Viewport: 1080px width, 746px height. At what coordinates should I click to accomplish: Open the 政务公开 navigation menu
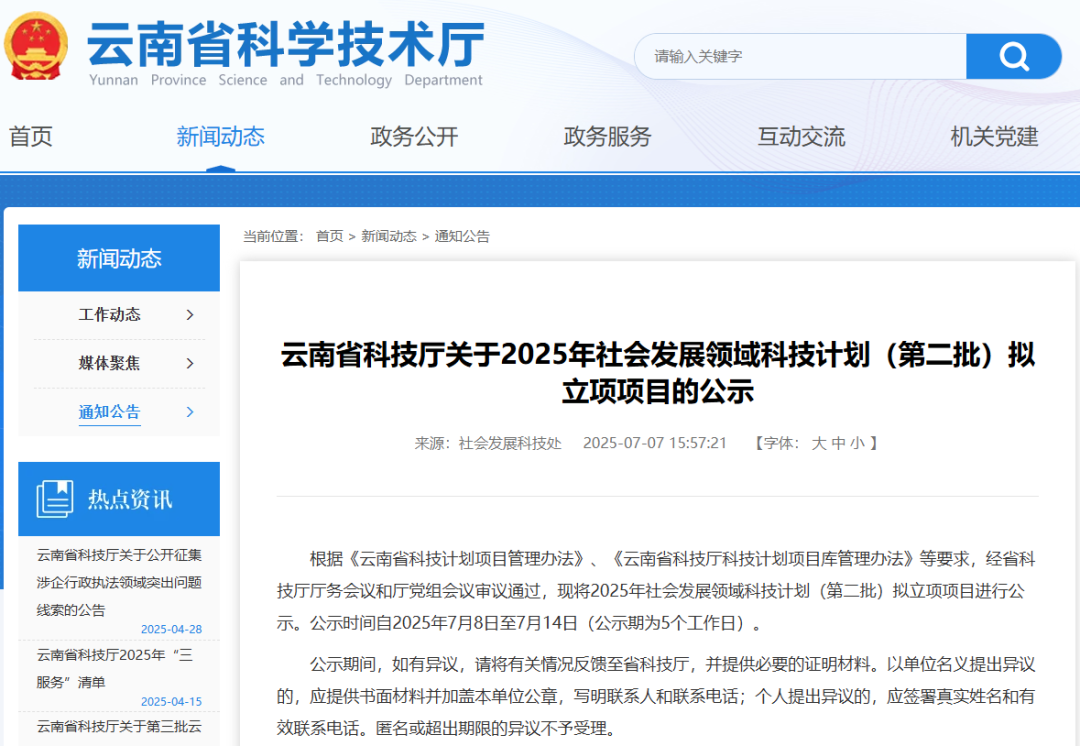tap(414, 136)
